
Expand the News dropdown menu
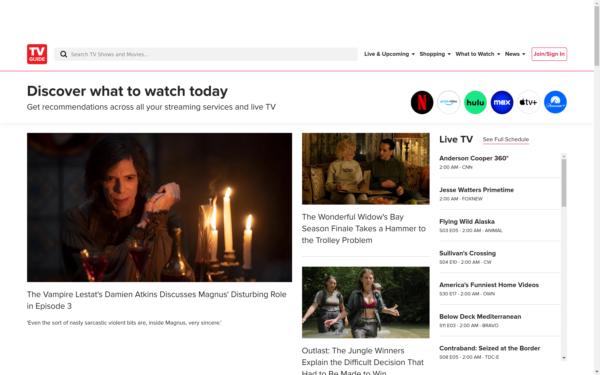click(x=515, y=54)
